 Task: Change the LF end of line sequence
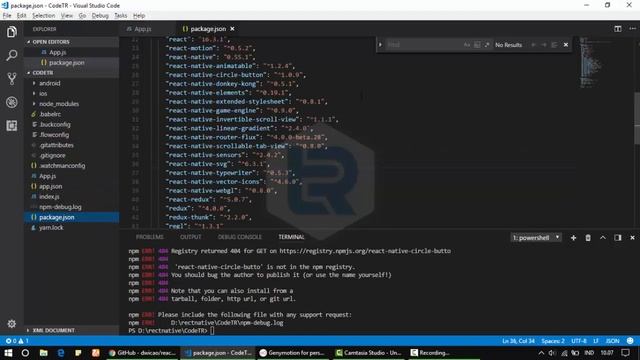click(596, 341)
